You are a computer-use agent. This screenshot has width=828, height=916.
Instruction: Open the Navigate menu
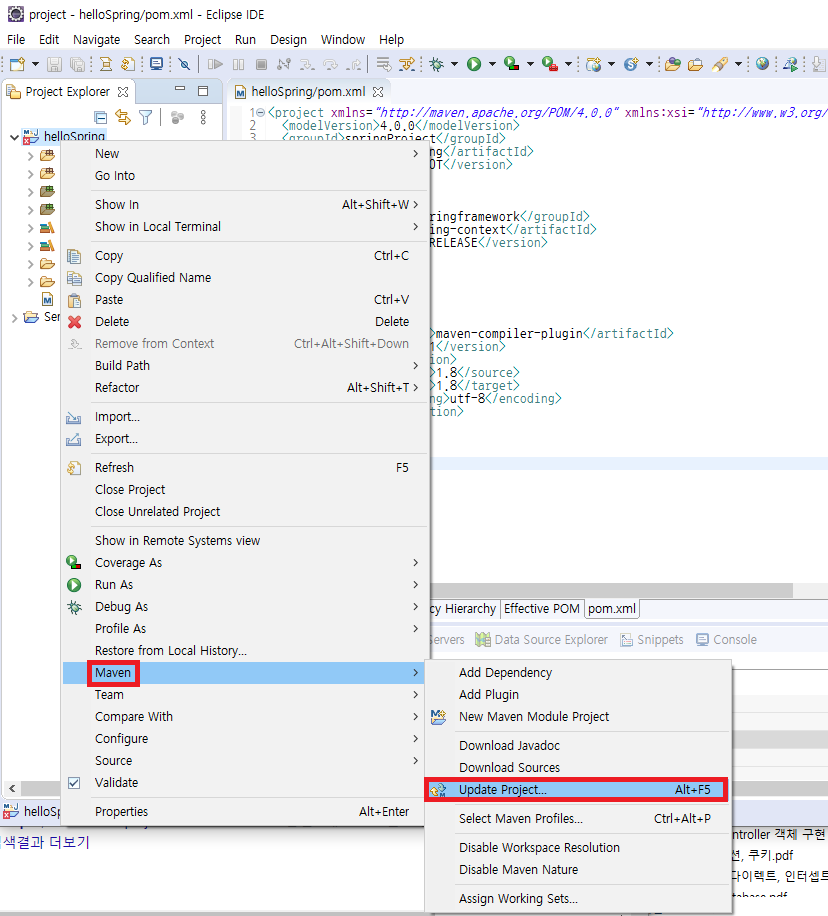click(x=96, y=40)
